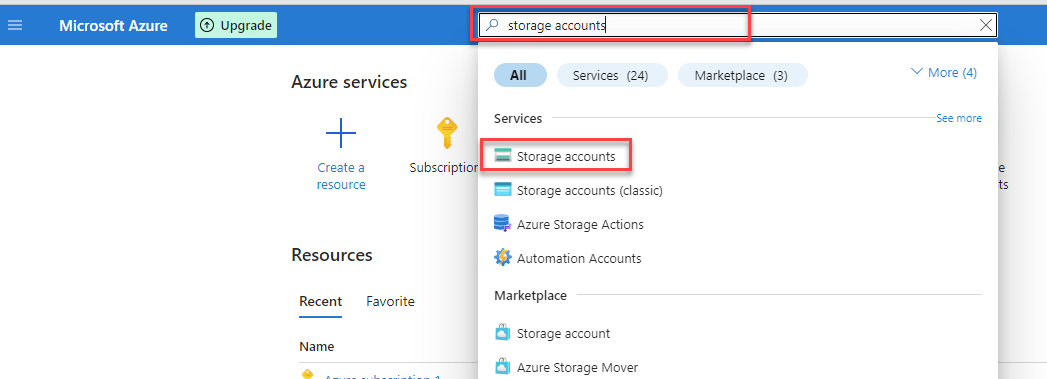The width and height of the screenshot is (1047, 379).
Task: Click the Azure Storage Mover bag icon
Action: (x=502, y=367)
